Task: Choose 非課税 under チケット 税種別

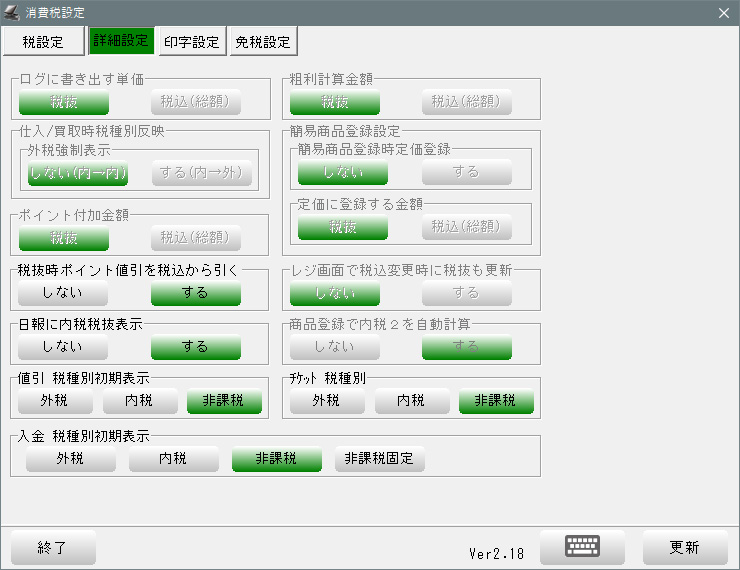Action: tap(495, 401)
